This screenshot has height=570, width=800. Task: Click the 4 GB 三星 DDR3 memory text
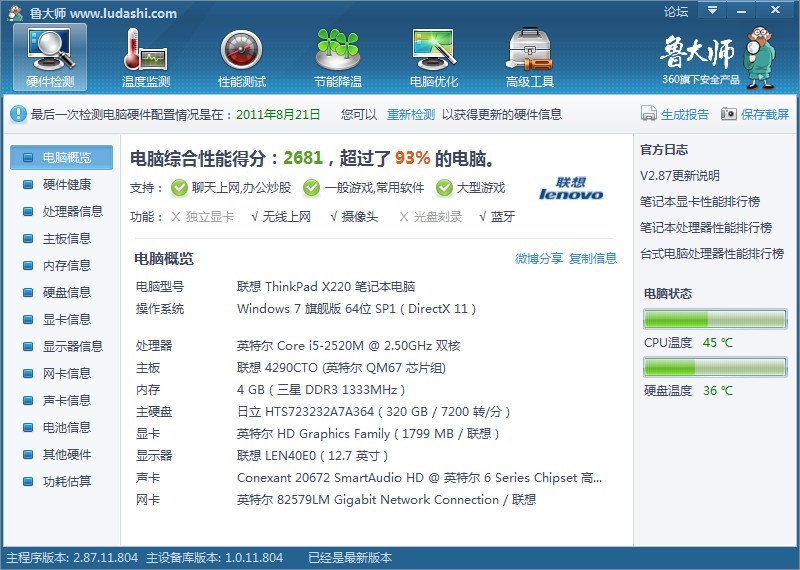[x=321, y=390]
